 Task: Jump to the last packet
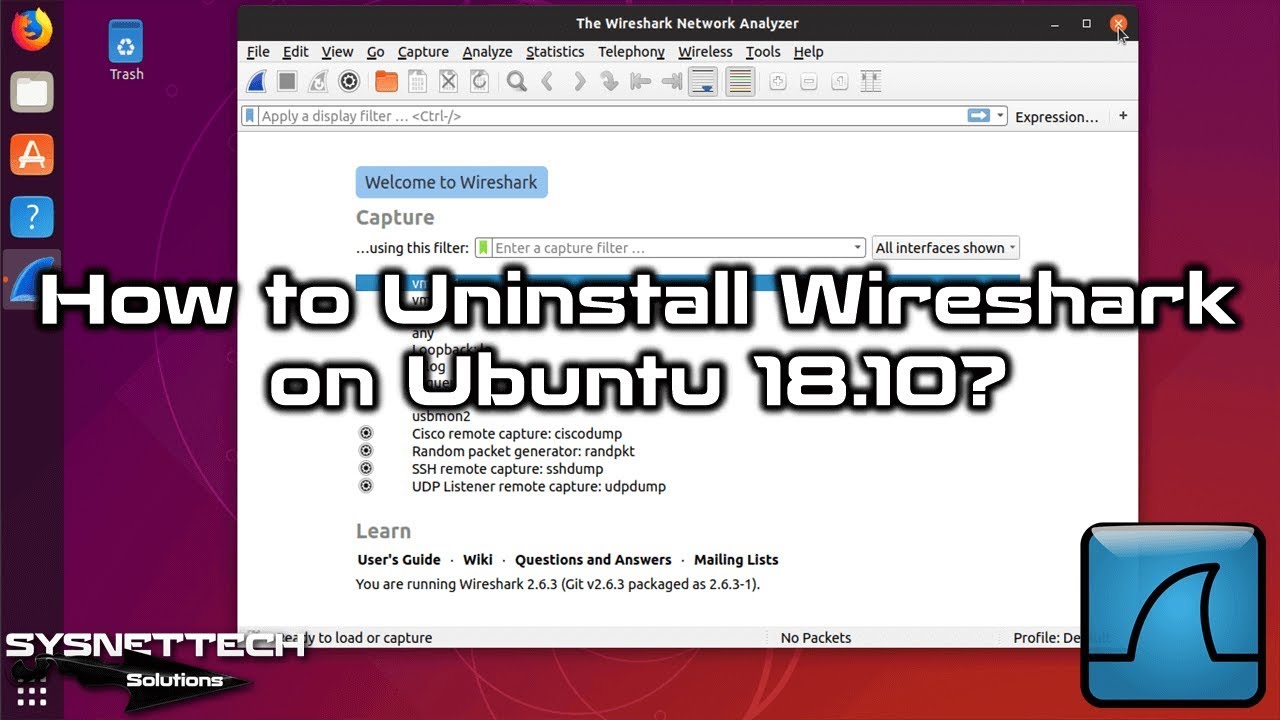tap(672, 81)
